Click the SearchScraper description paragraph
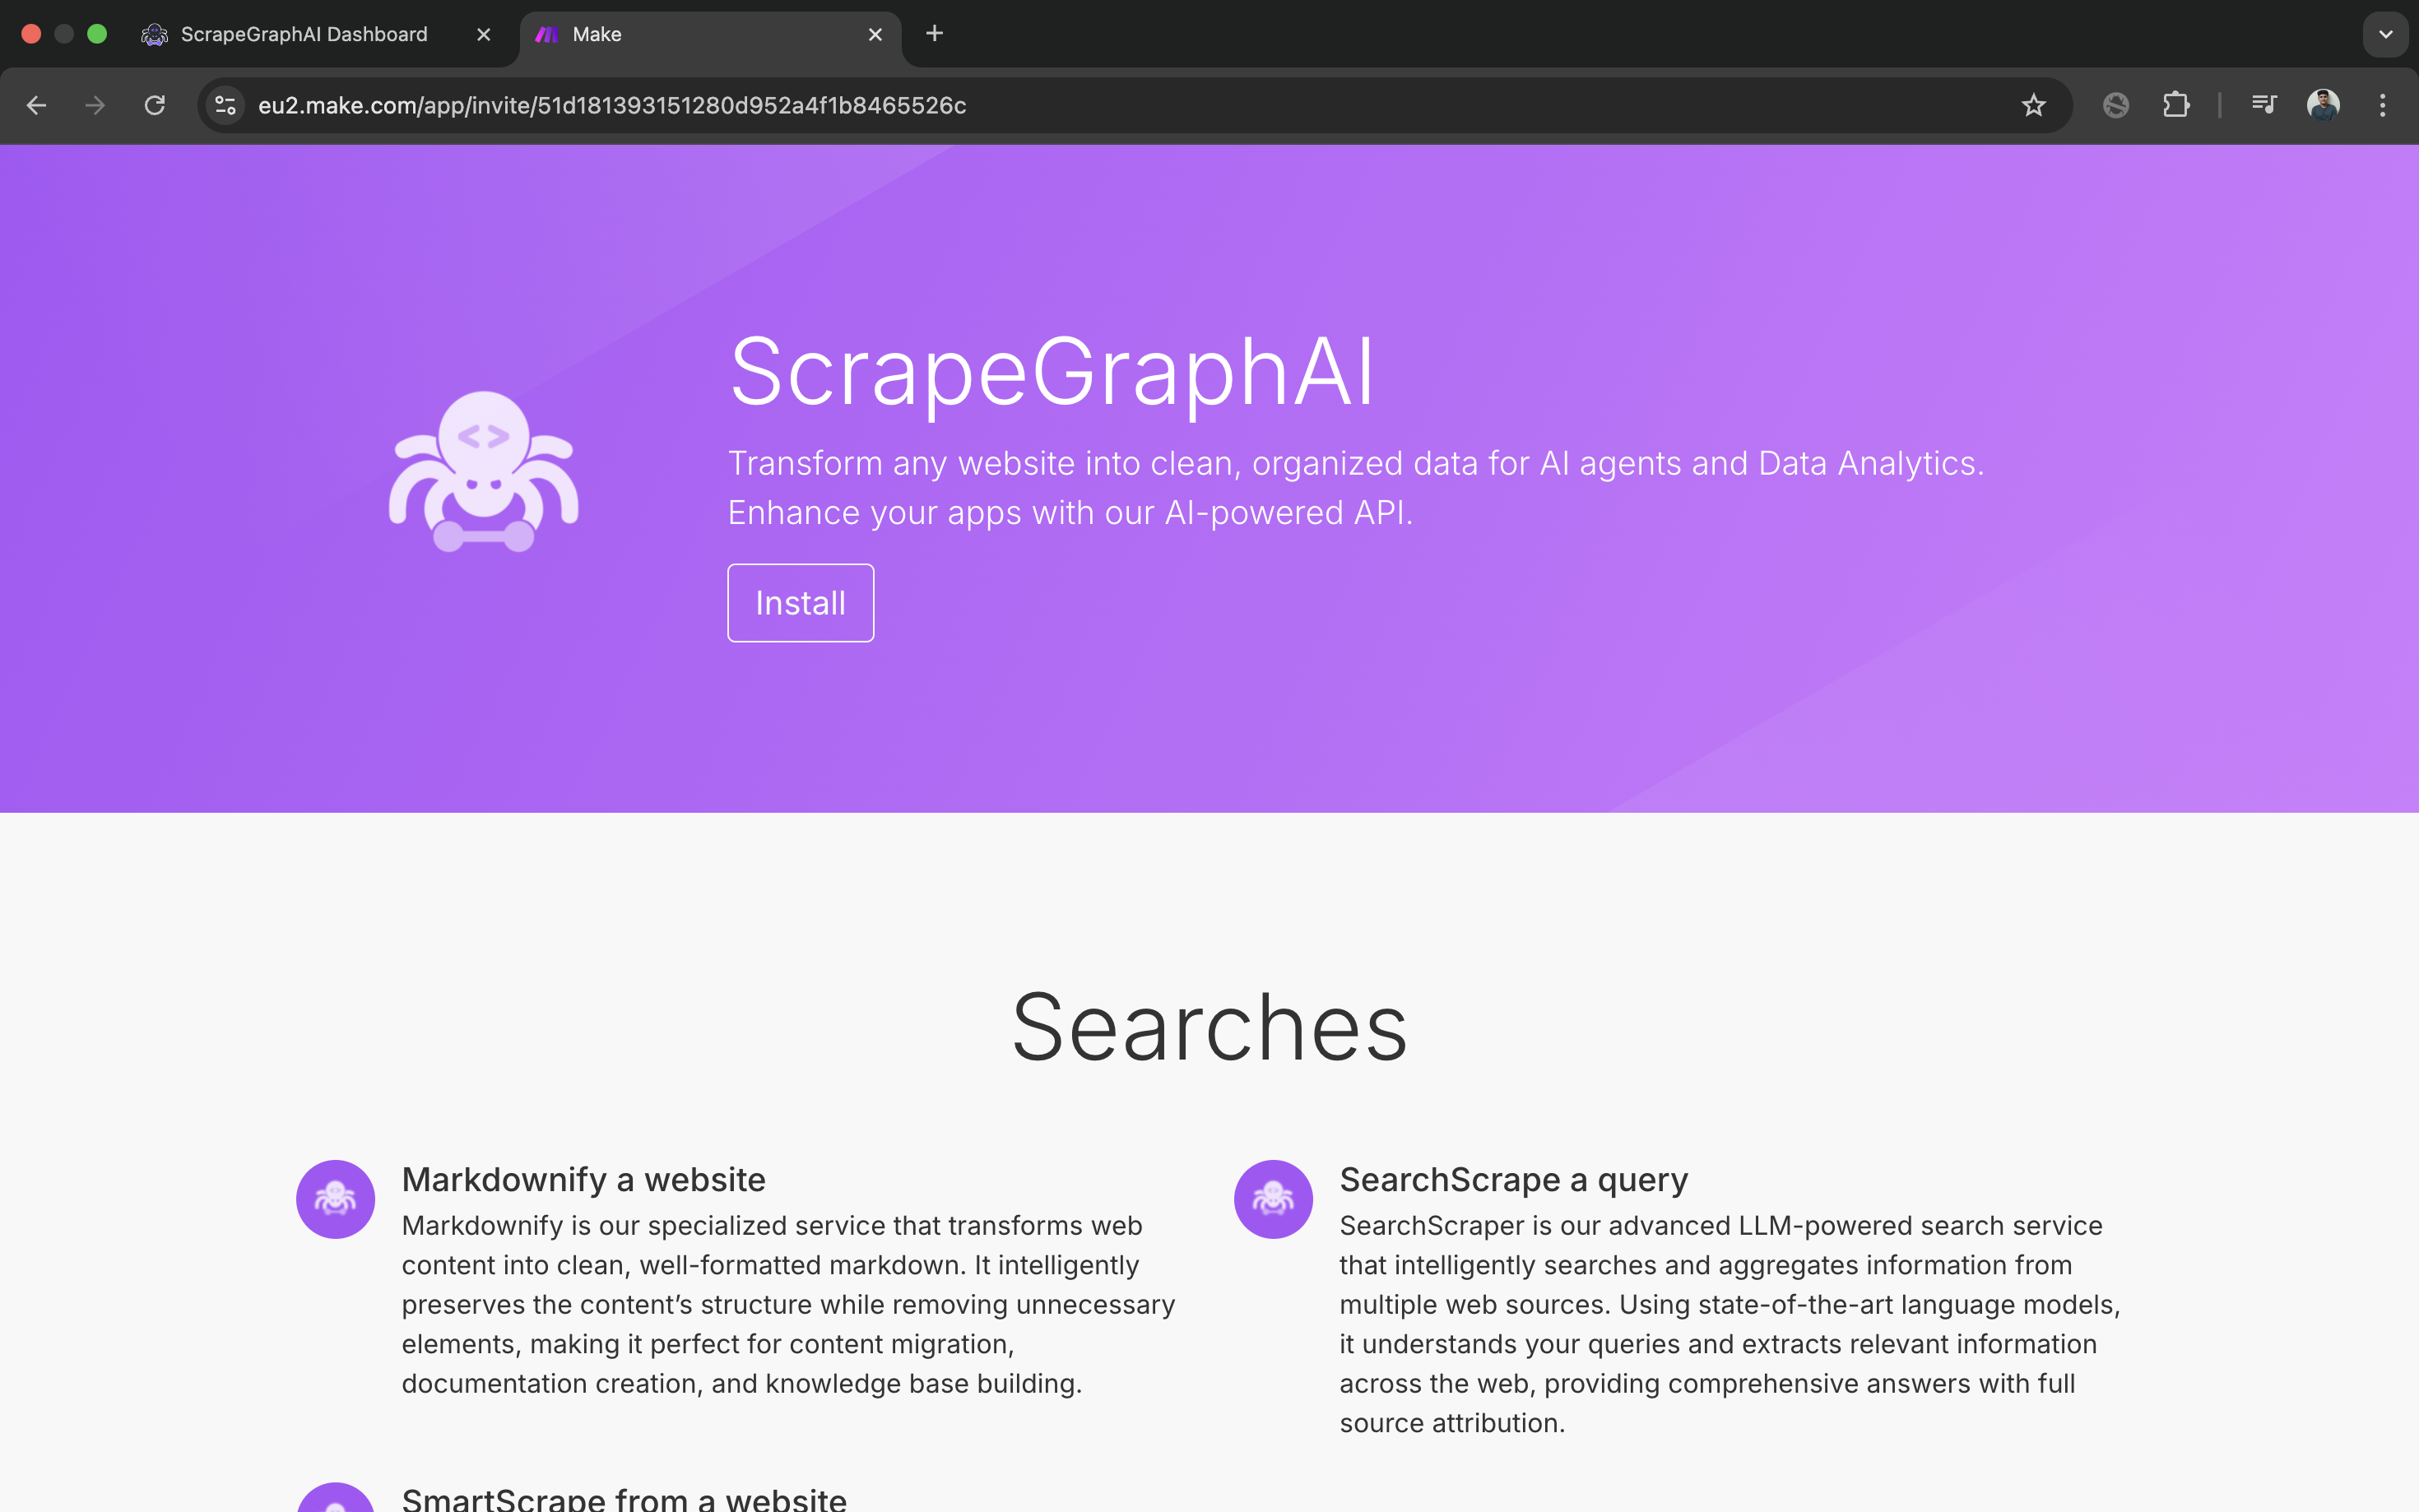The width and height of the screenshot is (2419, 1512). click(1730, 1324)
